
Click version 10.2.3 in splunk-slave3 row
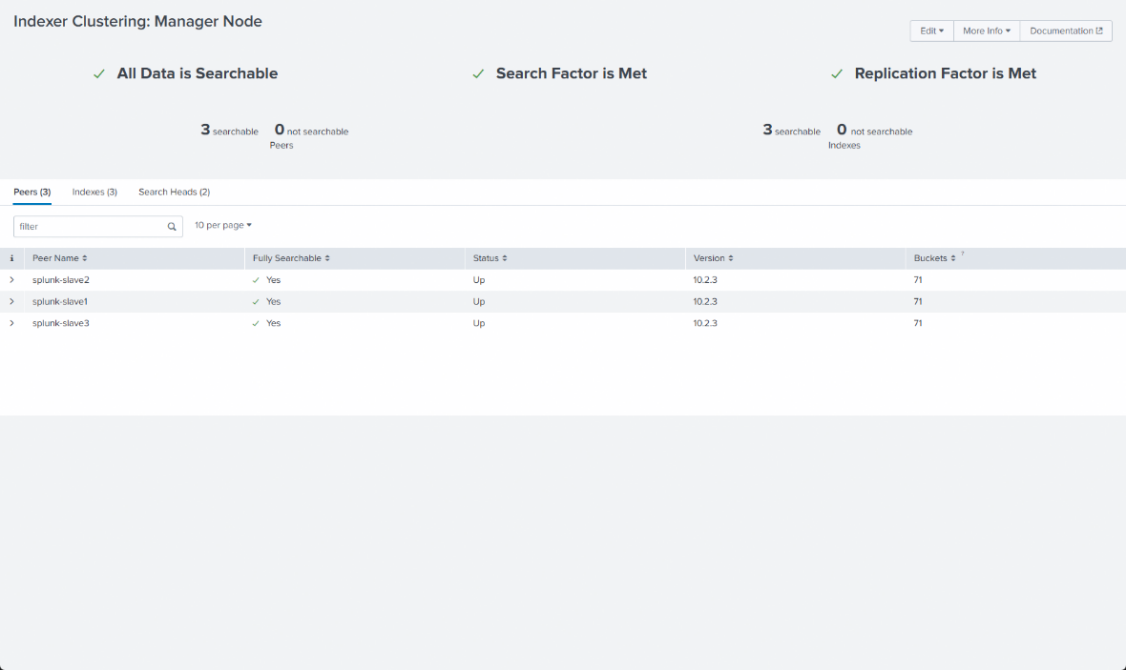tap(705, 323)
